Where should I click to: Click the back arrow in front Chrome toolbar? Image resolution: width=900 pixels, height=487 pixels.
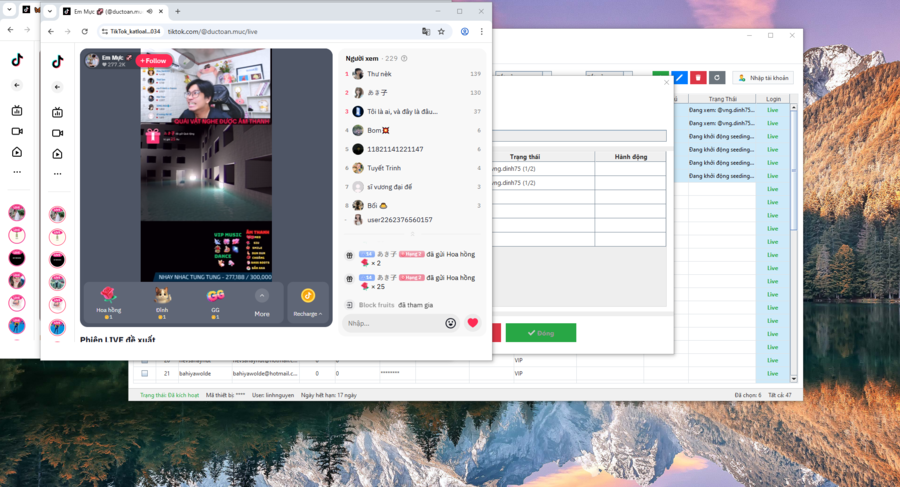(51, 32)
